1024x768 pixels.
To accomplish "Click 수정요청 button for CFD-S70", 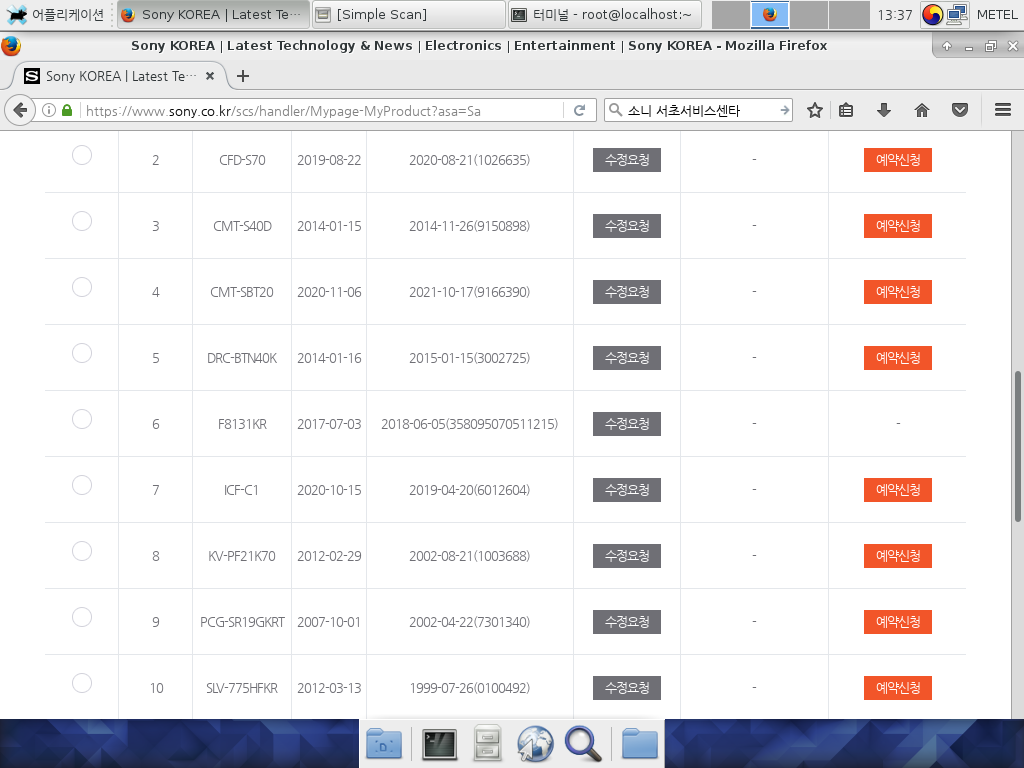I will click(627, 160).
